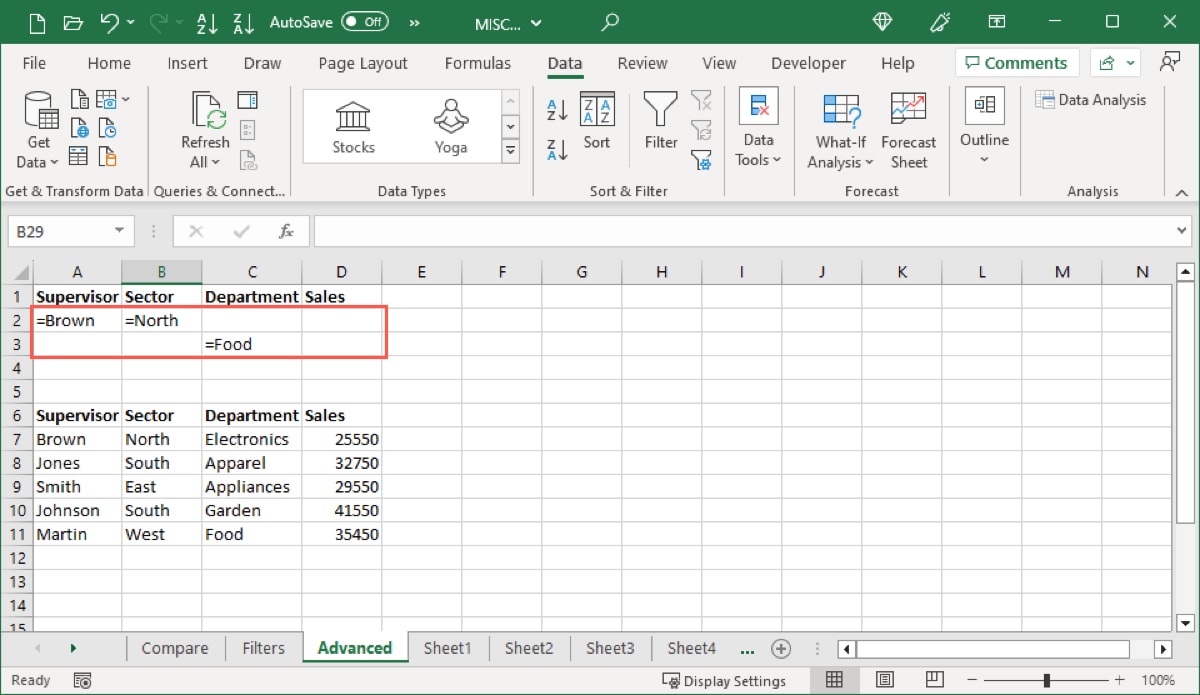Open the Sheet2 worksheet tab
The width and height of the screenshot is (1200, 695).
pos(529,648)
